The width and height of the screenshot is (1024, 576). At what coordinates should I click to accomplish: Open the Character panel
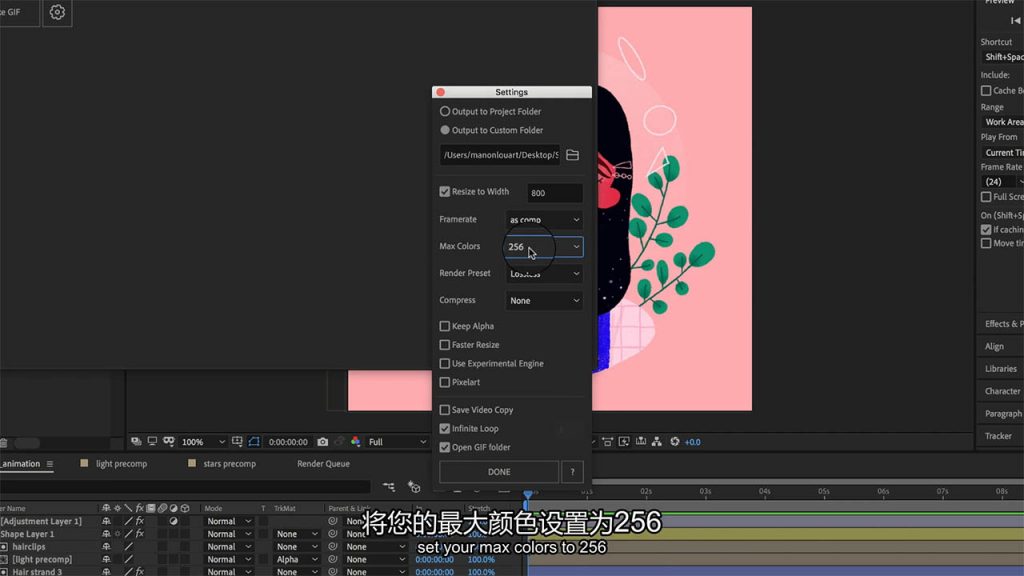pos(1002,391)
